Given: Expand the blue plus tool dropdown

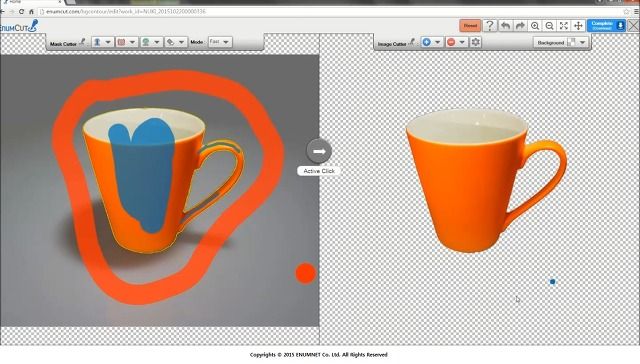Looking at the screenshot, I should tap(438, 42).
